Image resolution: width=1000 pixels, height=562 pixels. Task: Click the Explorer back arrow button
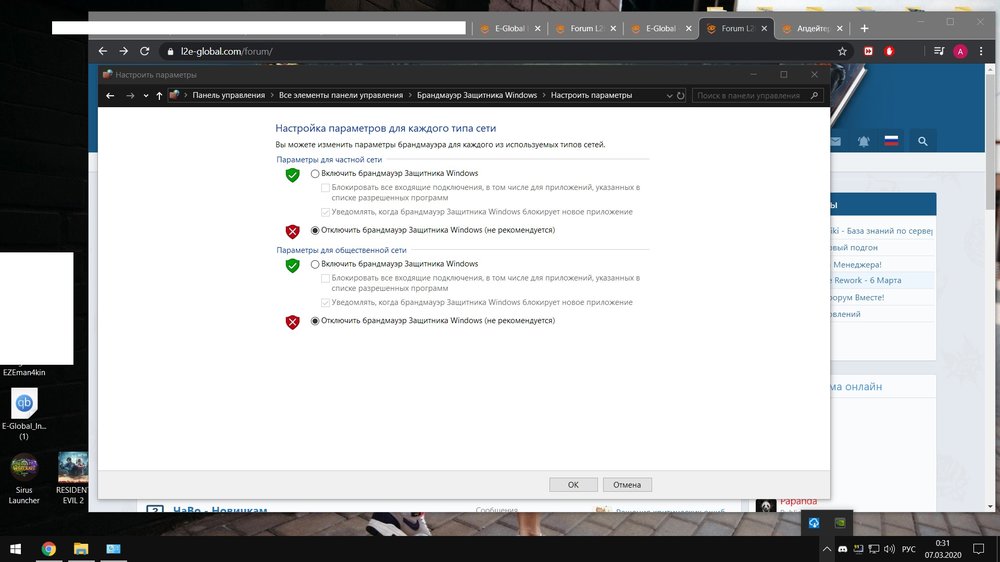[x=111, y=96]
